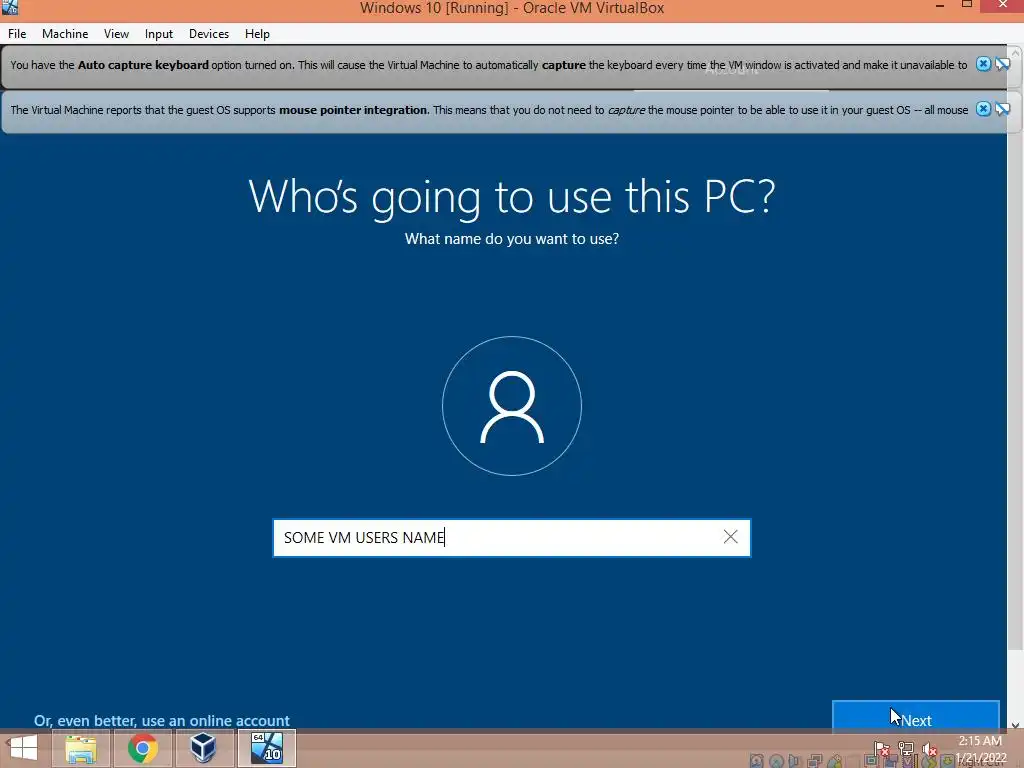Click the VirtualBox title bar app icon
The image size is (1024, 768).
point(9,7)
